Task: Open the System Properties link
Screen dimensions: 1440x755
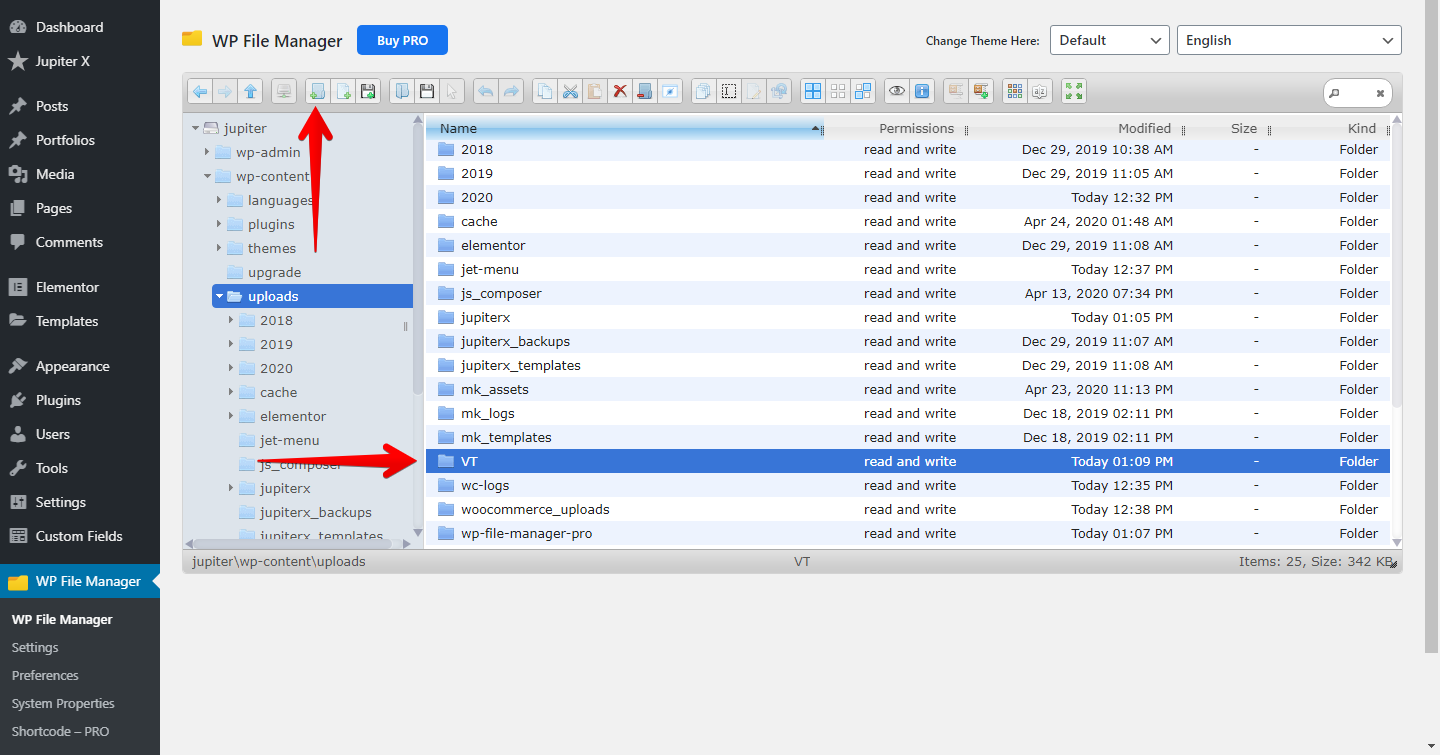Action: (x=63, y=703)
